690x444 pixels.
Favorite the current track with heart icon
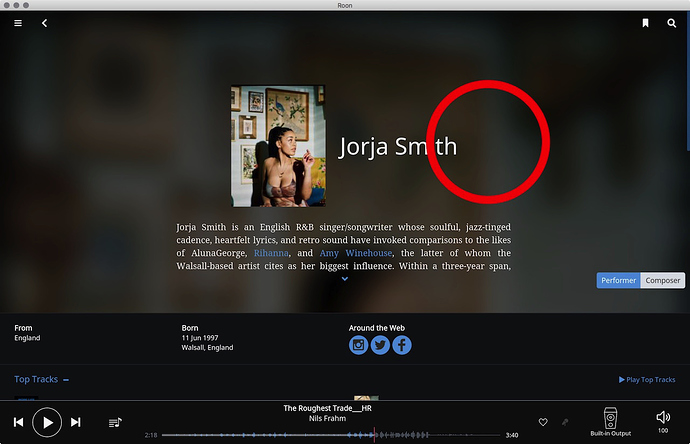tap(543, 422)
